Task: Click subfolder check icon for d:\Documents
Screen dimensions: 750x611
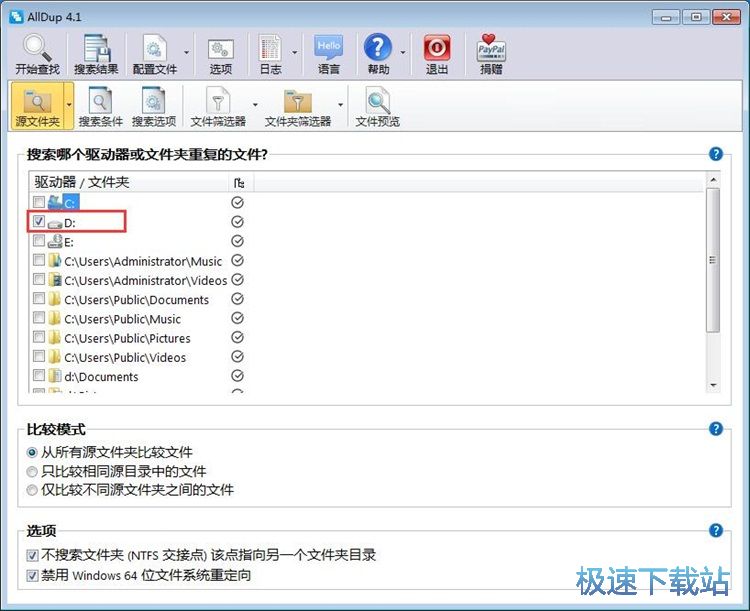Action: click(237, 376)
